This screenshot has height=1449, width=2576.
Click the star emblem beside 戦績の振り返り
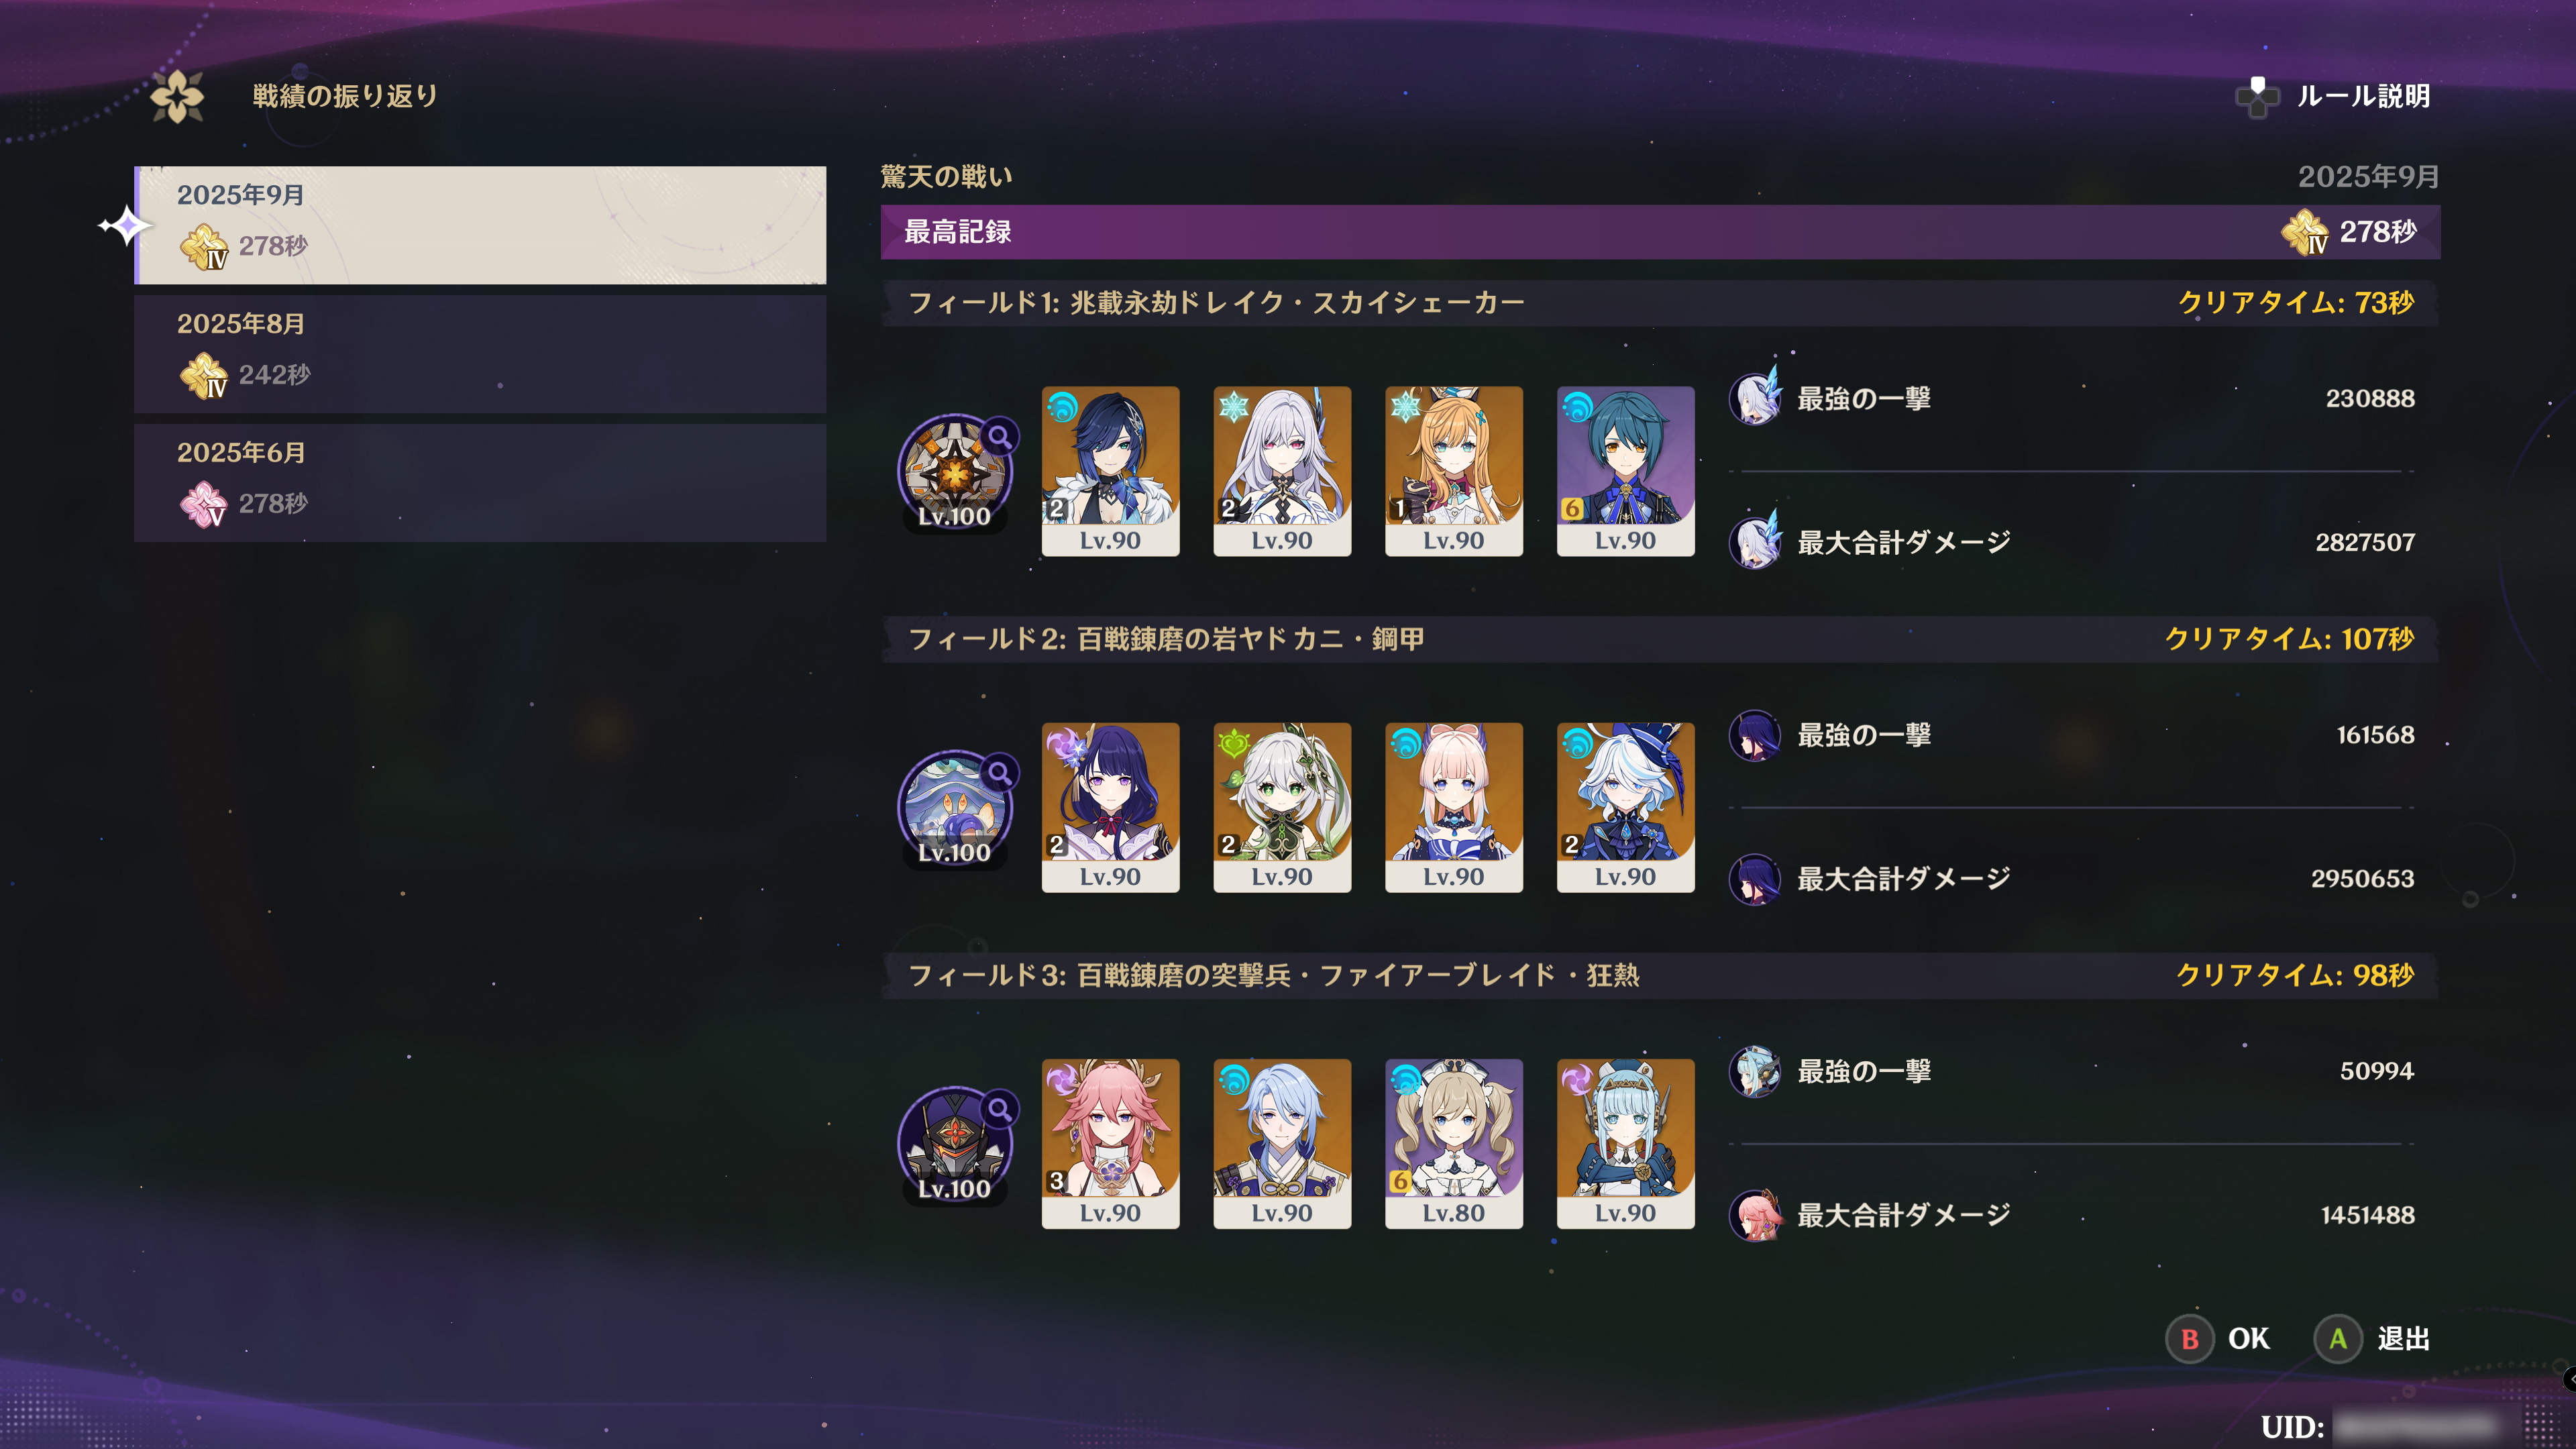[x=177, y=97]
